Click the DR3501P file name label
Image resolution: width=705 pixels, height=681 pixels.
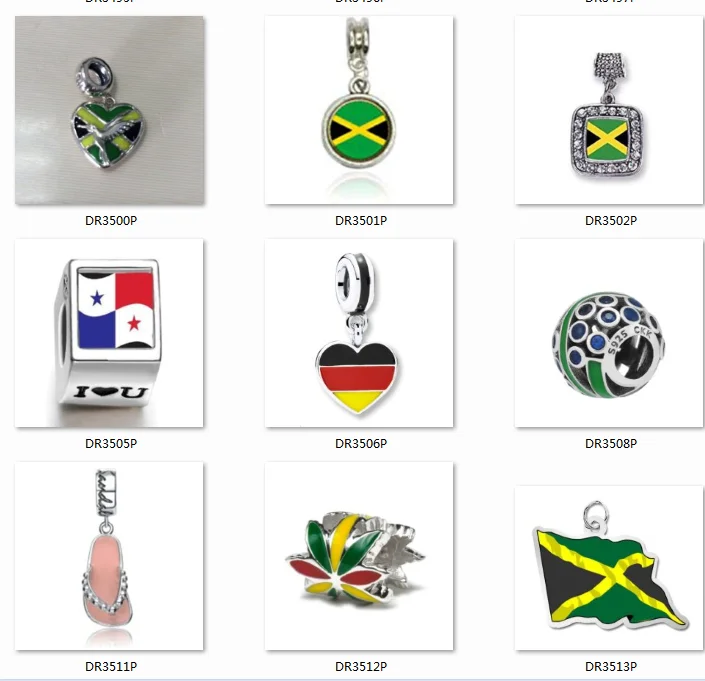click(361, 221)
